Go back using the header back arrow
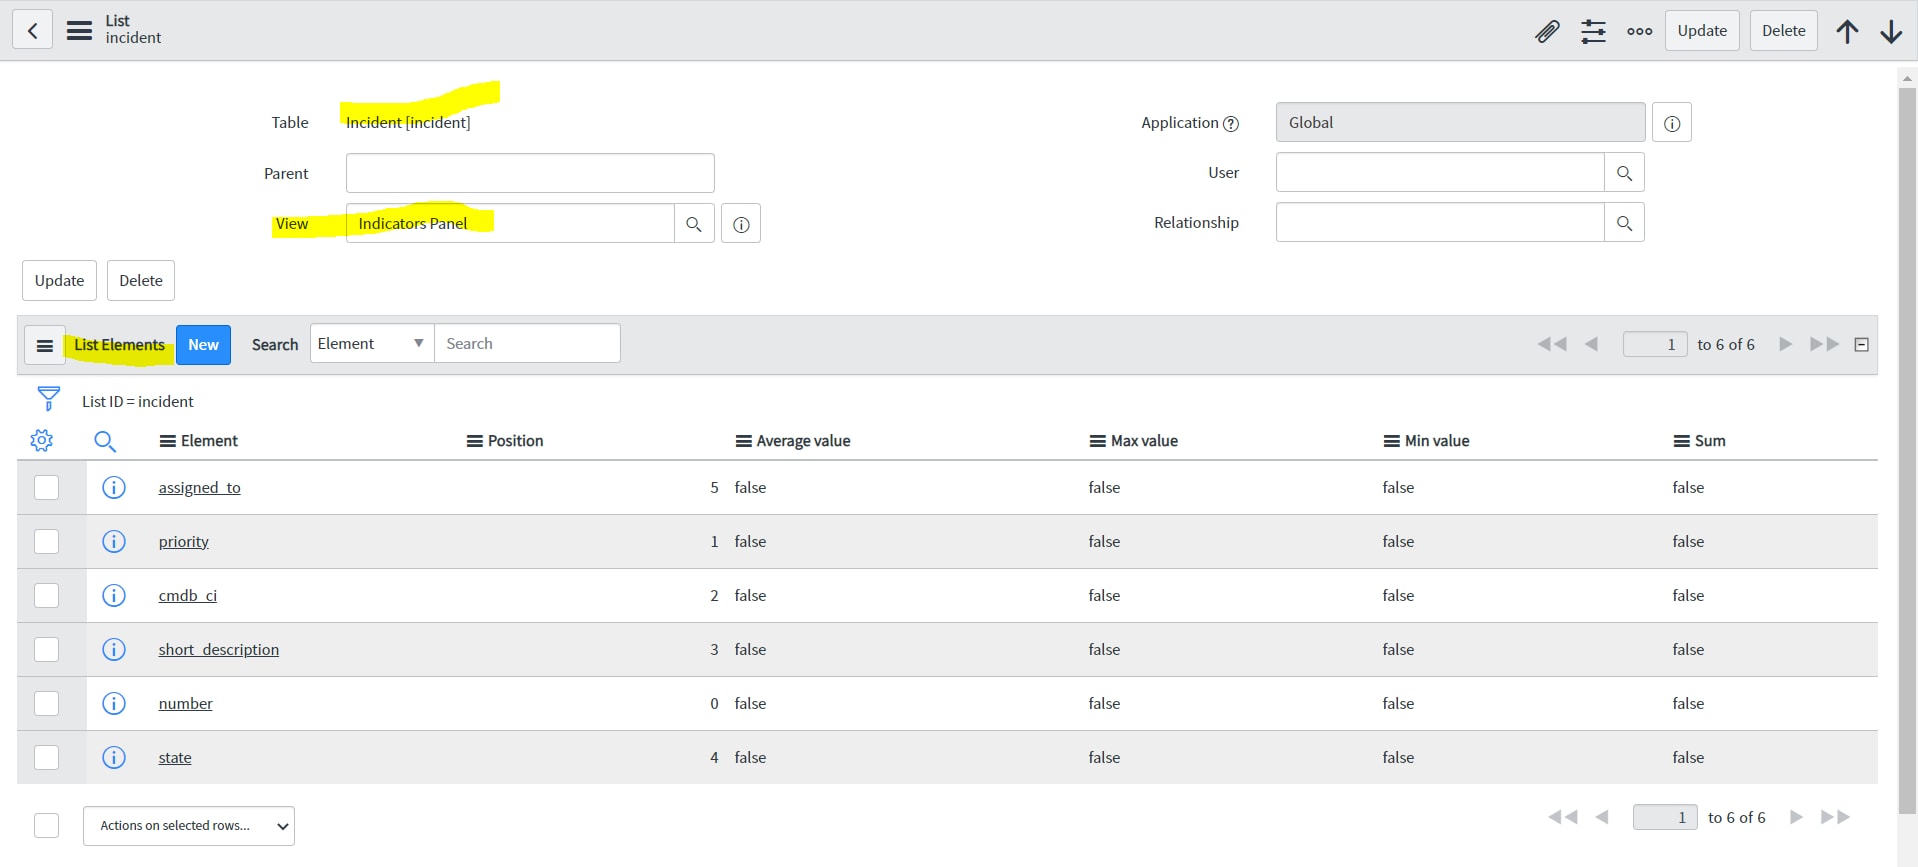 coord(32,30)
